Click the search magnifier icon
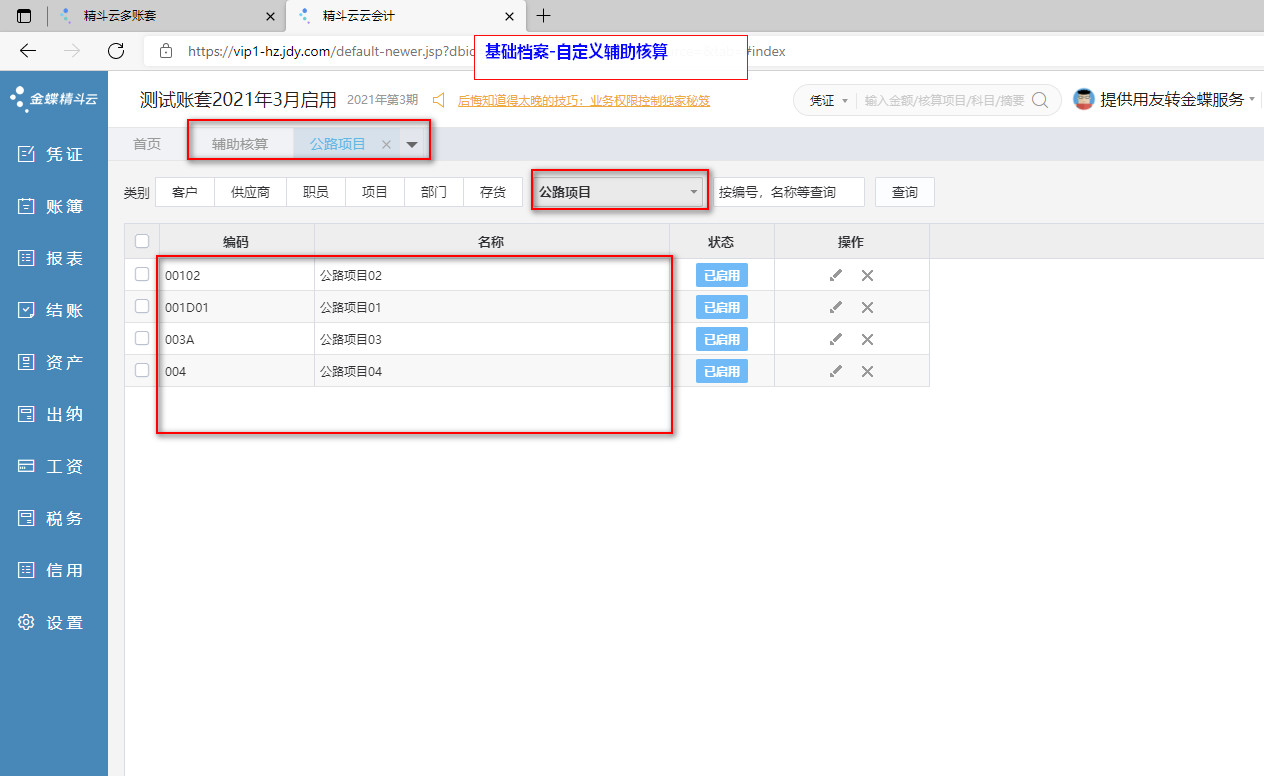The image size is (1264, 776). 1040,100
